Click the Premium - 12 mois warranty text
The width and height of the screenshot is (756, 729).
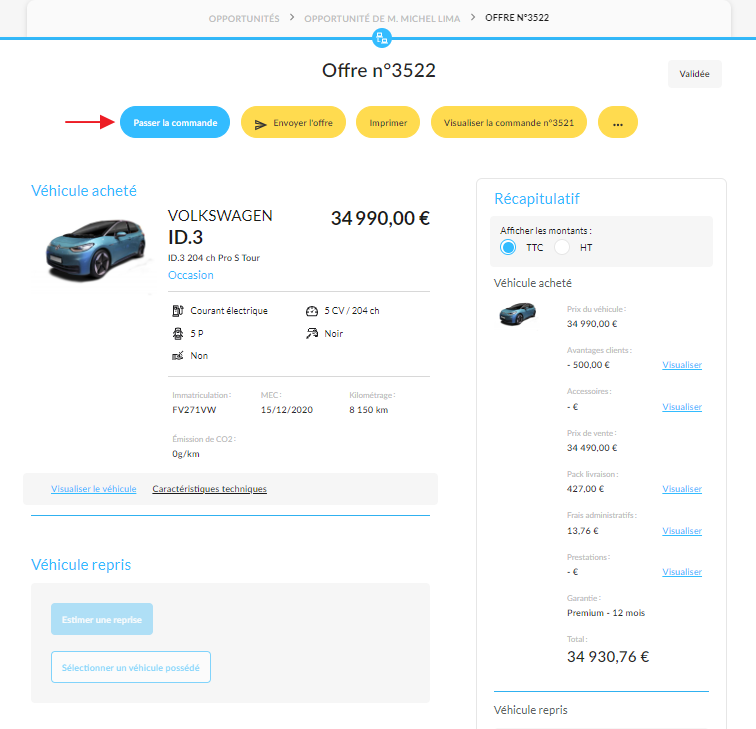pos(606,613)
